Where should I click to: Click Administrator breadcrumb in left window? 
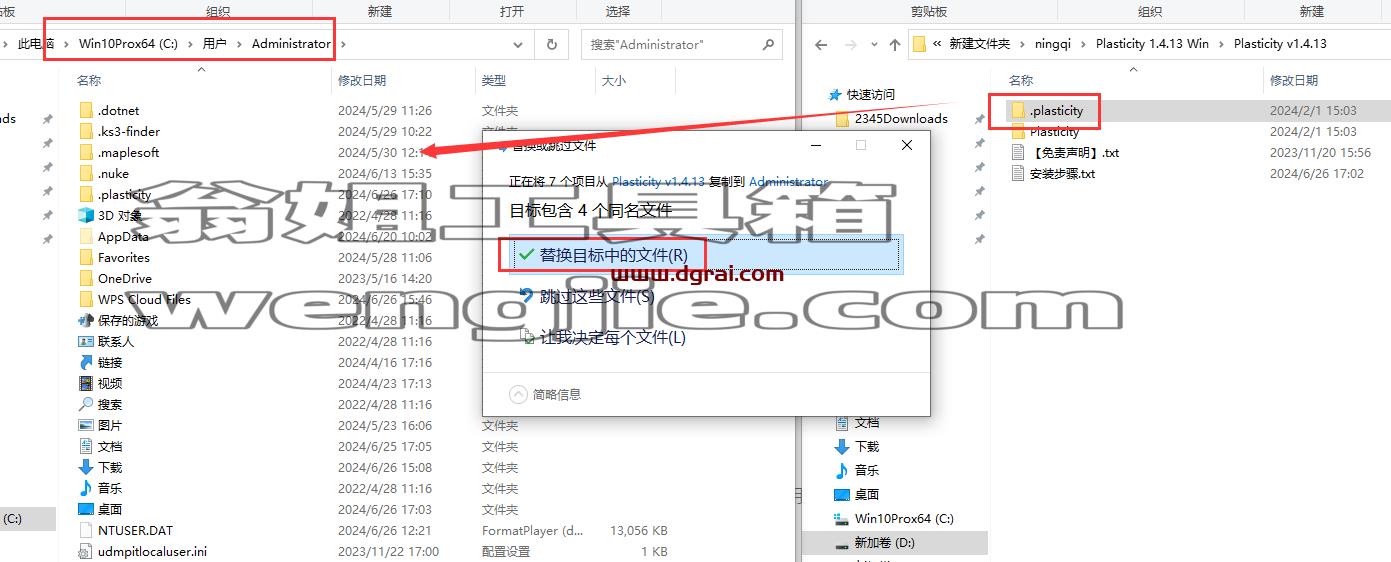291,44
